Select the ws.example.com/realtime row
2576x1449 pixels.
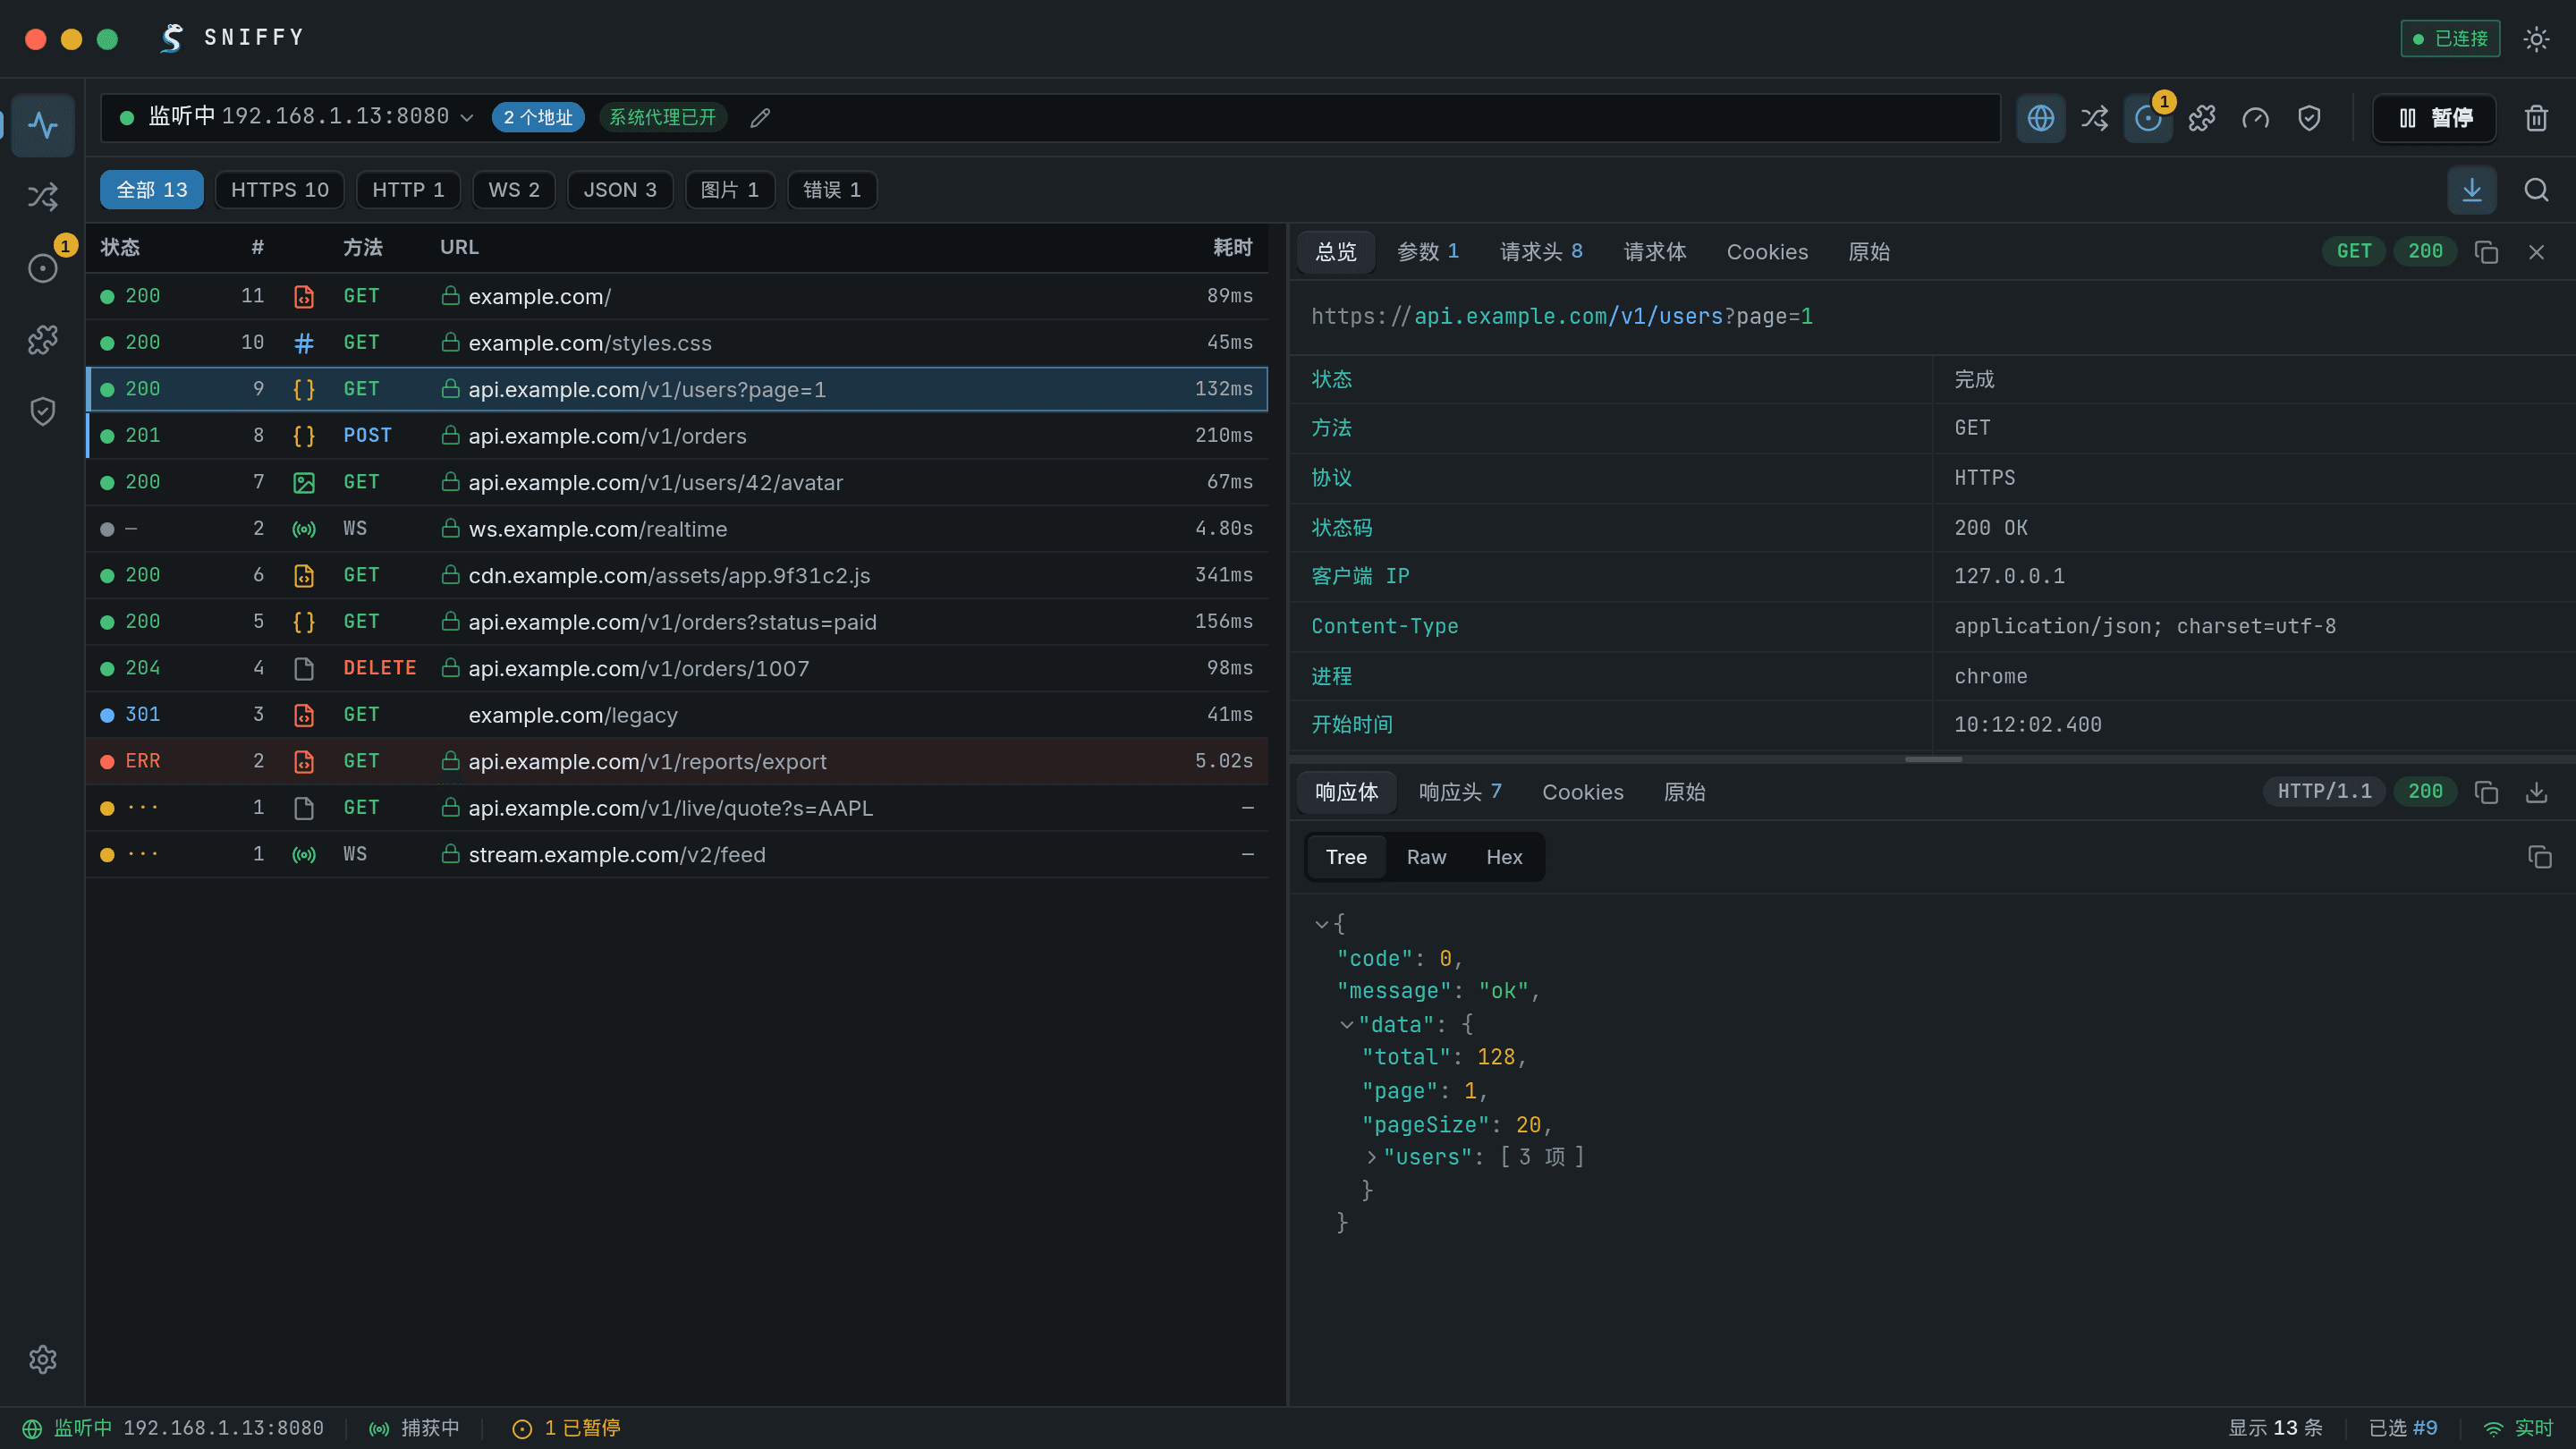677,528
